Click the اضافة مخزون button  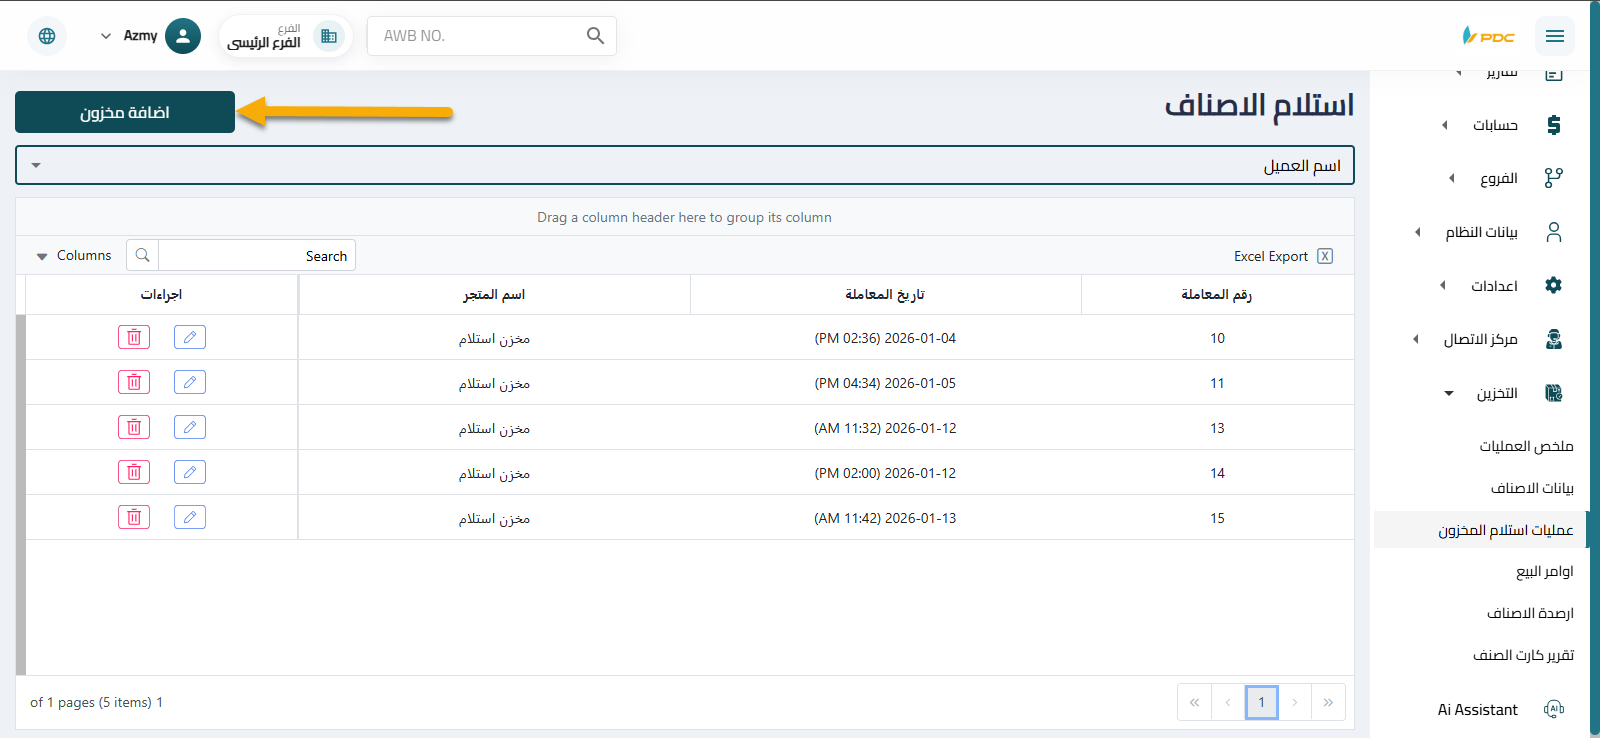tap(125, 112)
